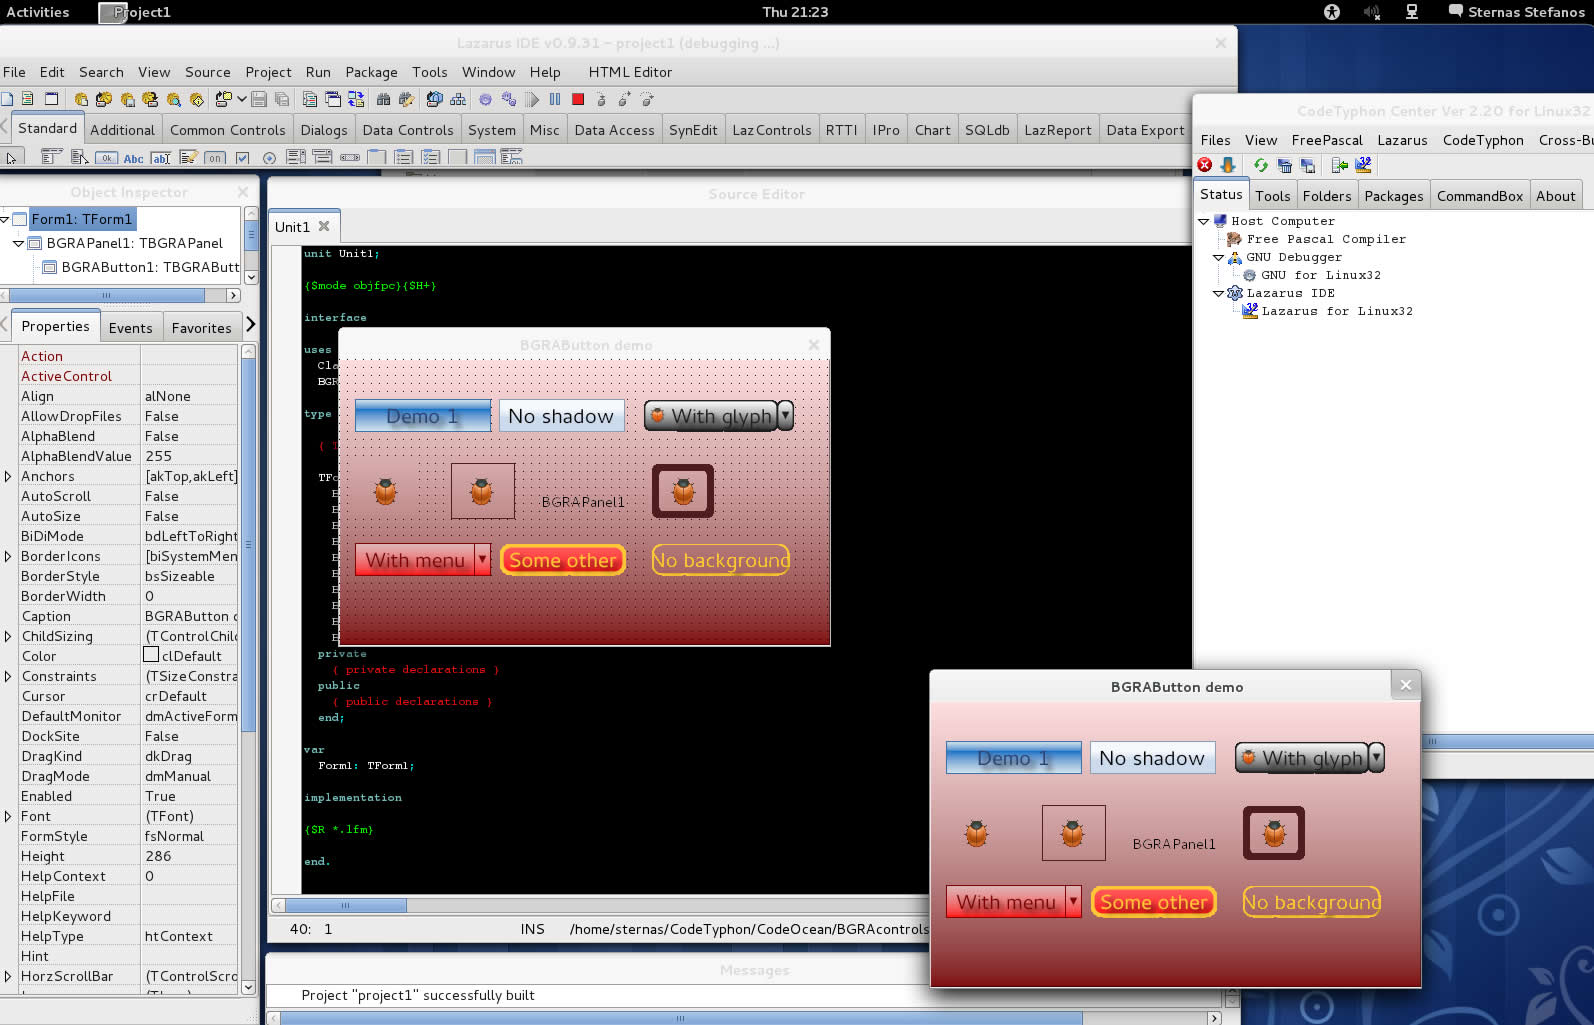Collapse Host Computer node in CodeTyphon Center
The image size is (1594, 1025).
(x=1204, y=221)
